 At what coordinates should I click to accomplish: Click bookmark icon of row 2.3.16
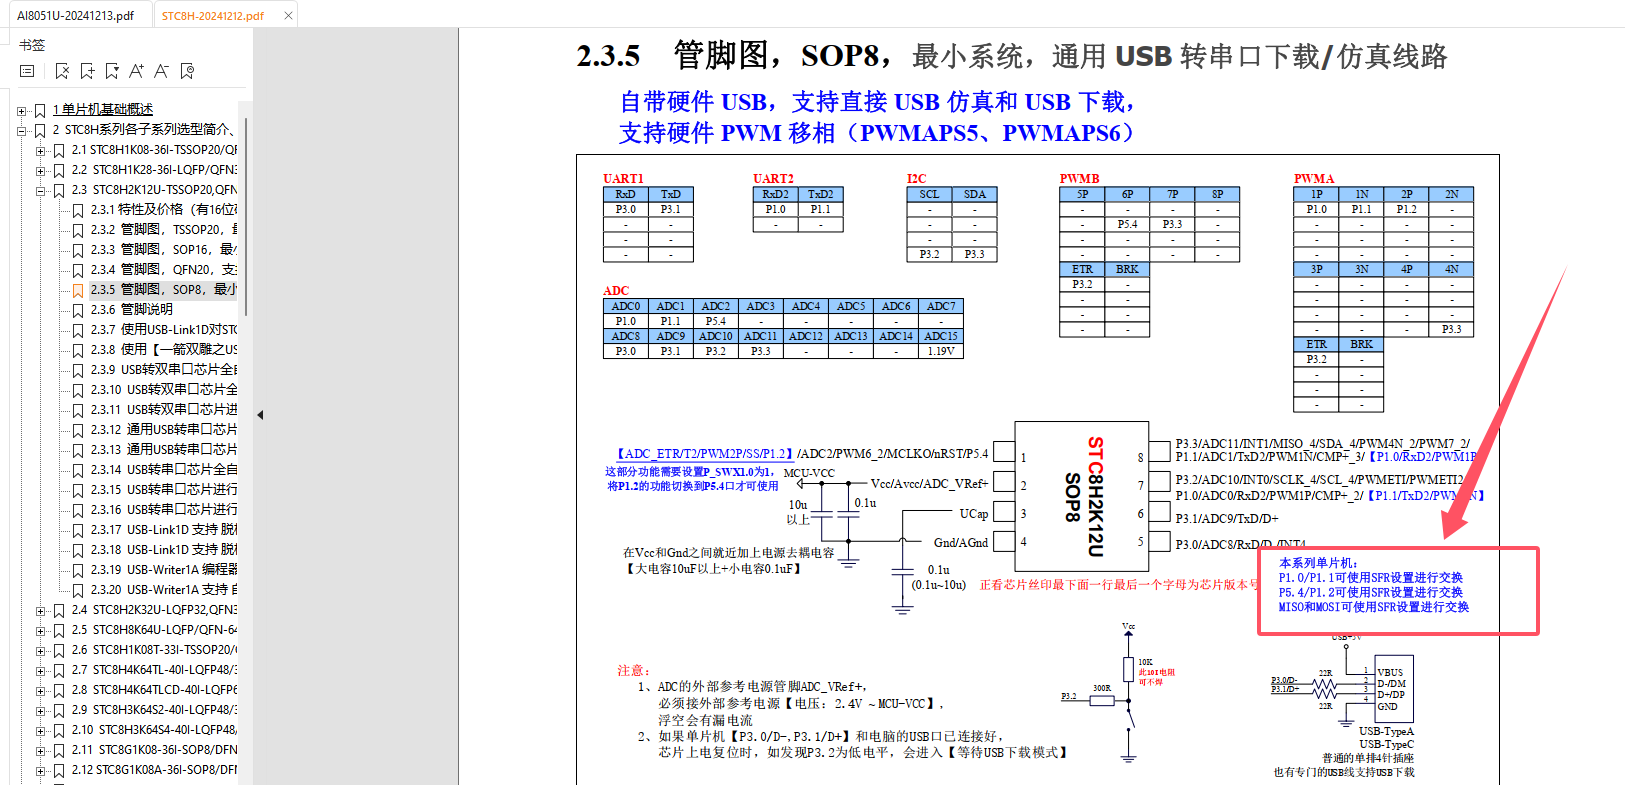pyautogui.click(x=78, y=510)
